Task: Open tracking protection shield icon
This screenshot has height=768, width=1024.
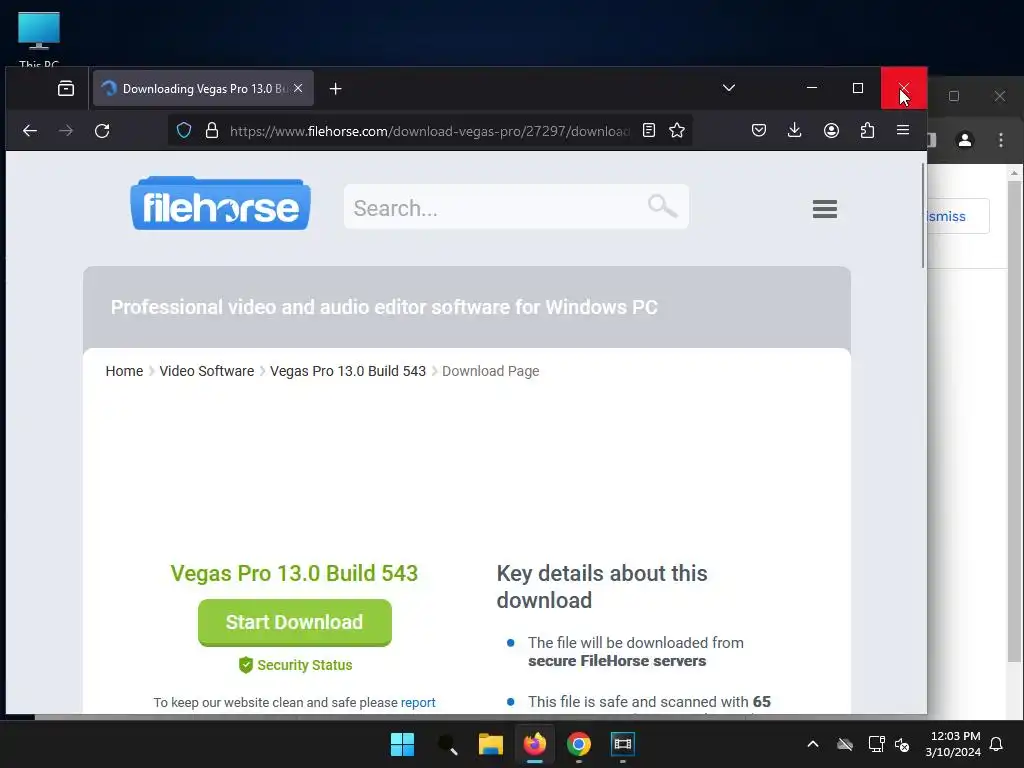Action: [184, 131]
